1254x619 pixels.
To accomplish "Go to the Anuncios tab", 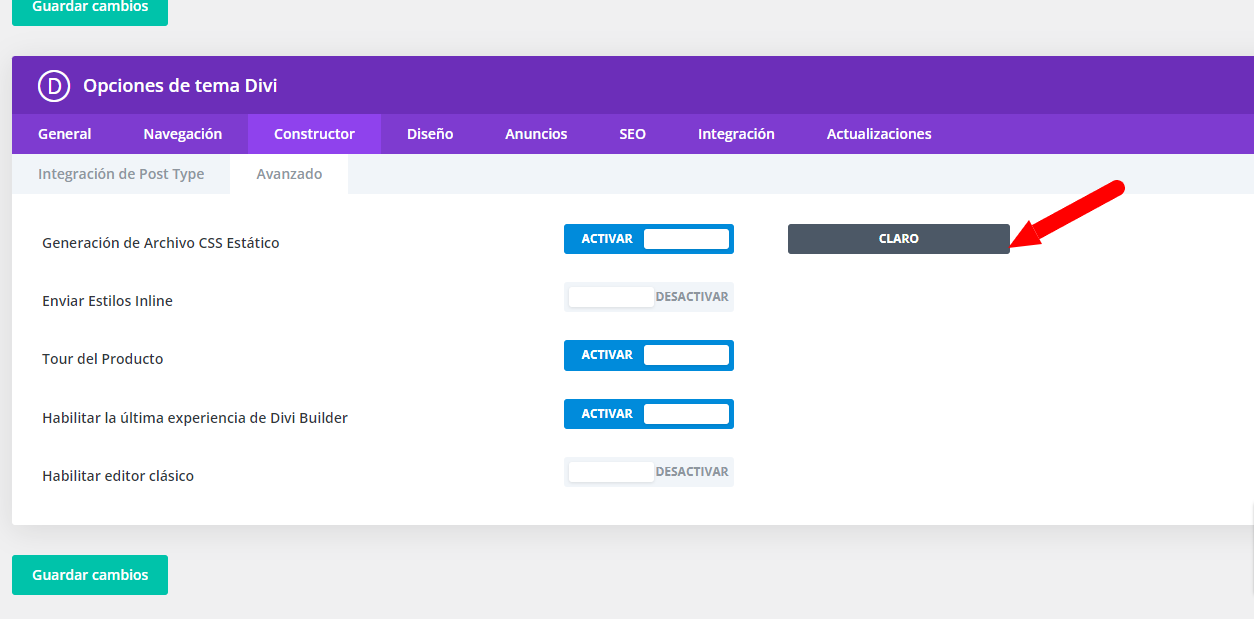I will click(536, 134).
